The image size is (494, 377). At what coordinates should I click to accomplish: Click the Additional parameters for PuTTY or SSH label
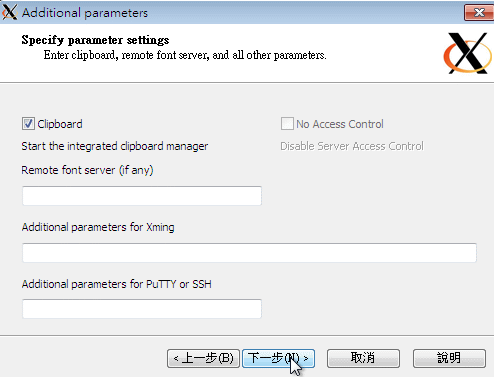(117, 284)
